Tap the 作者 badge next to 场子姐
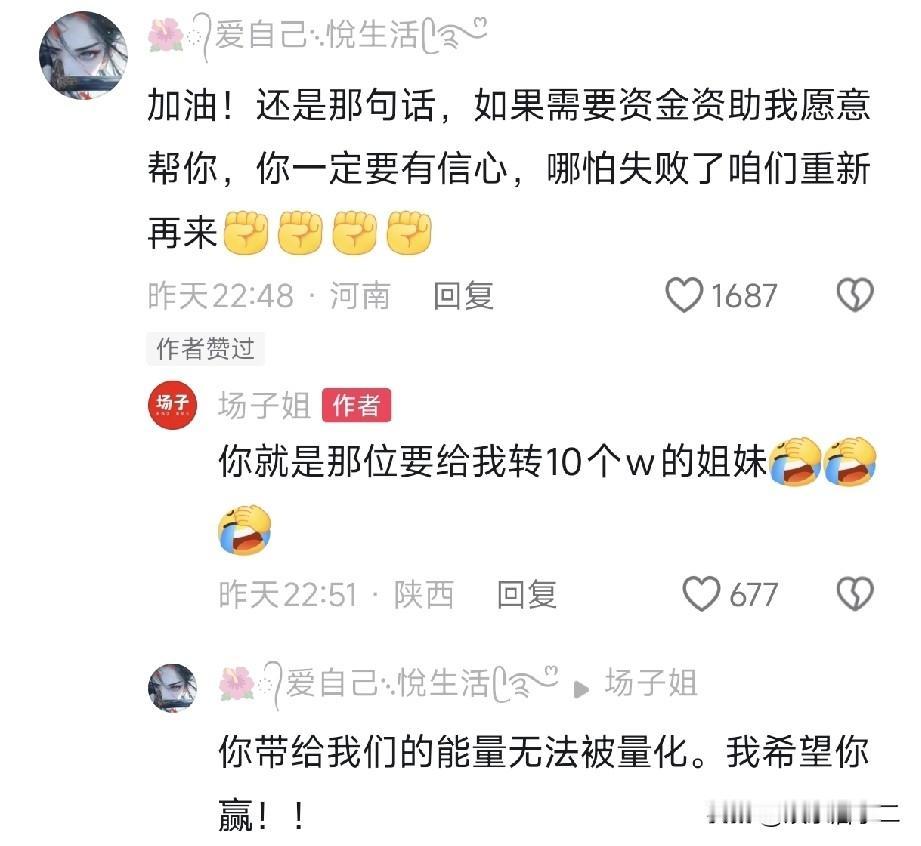Image resolution: width=921 pixels, height=846 pixels. pyautogui.click(x=357, y=405)
